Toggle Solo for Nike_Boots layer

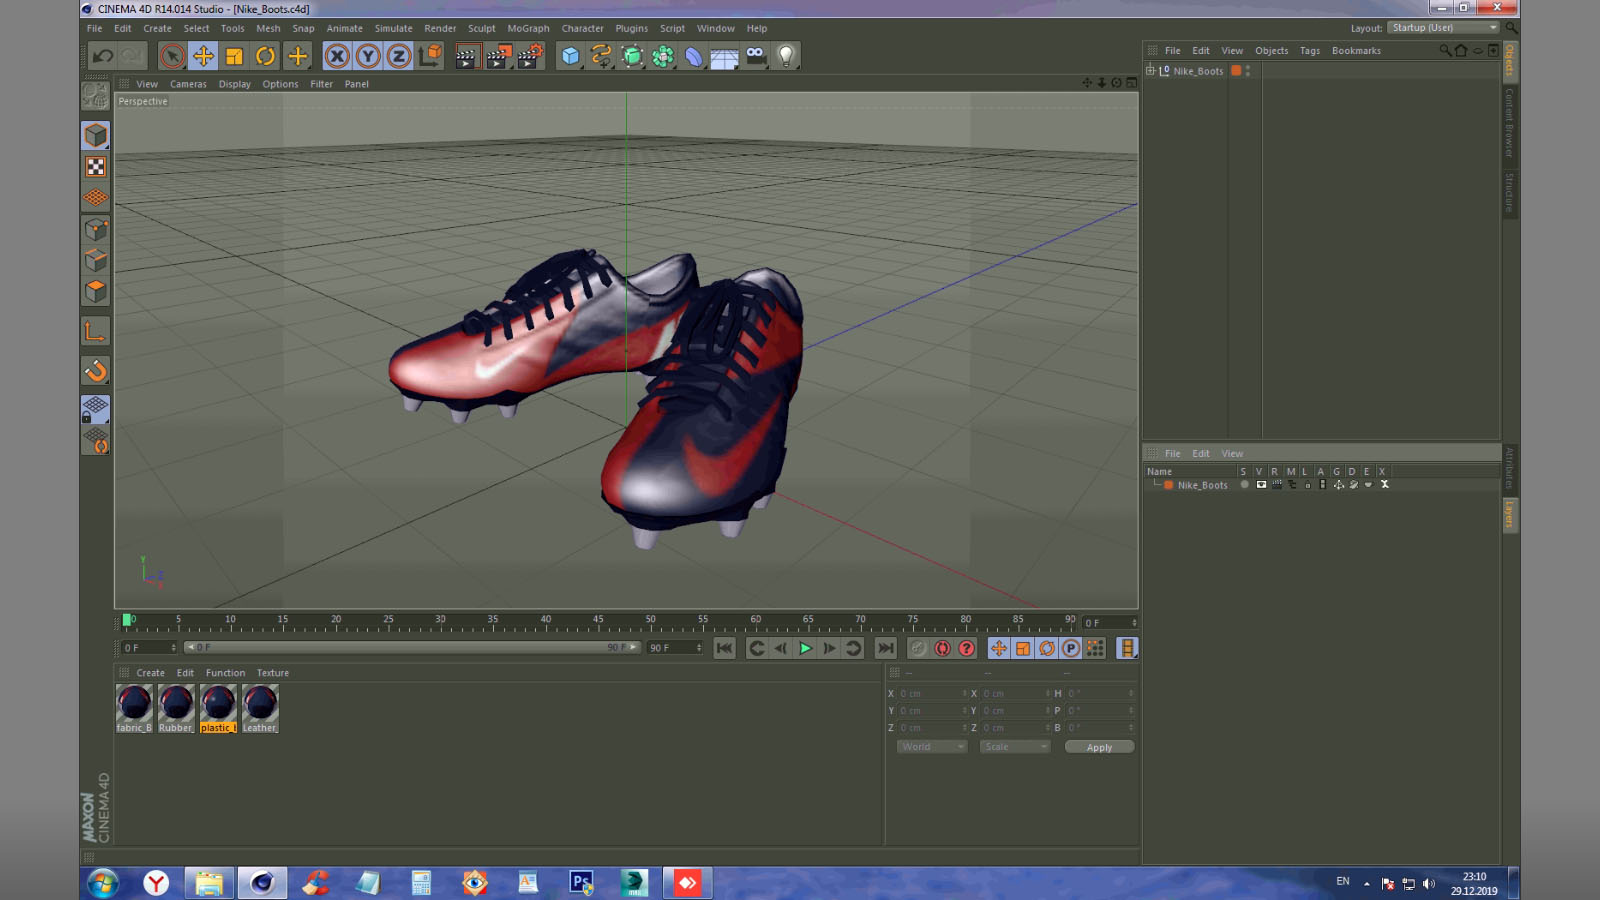tap(1244, 485)
